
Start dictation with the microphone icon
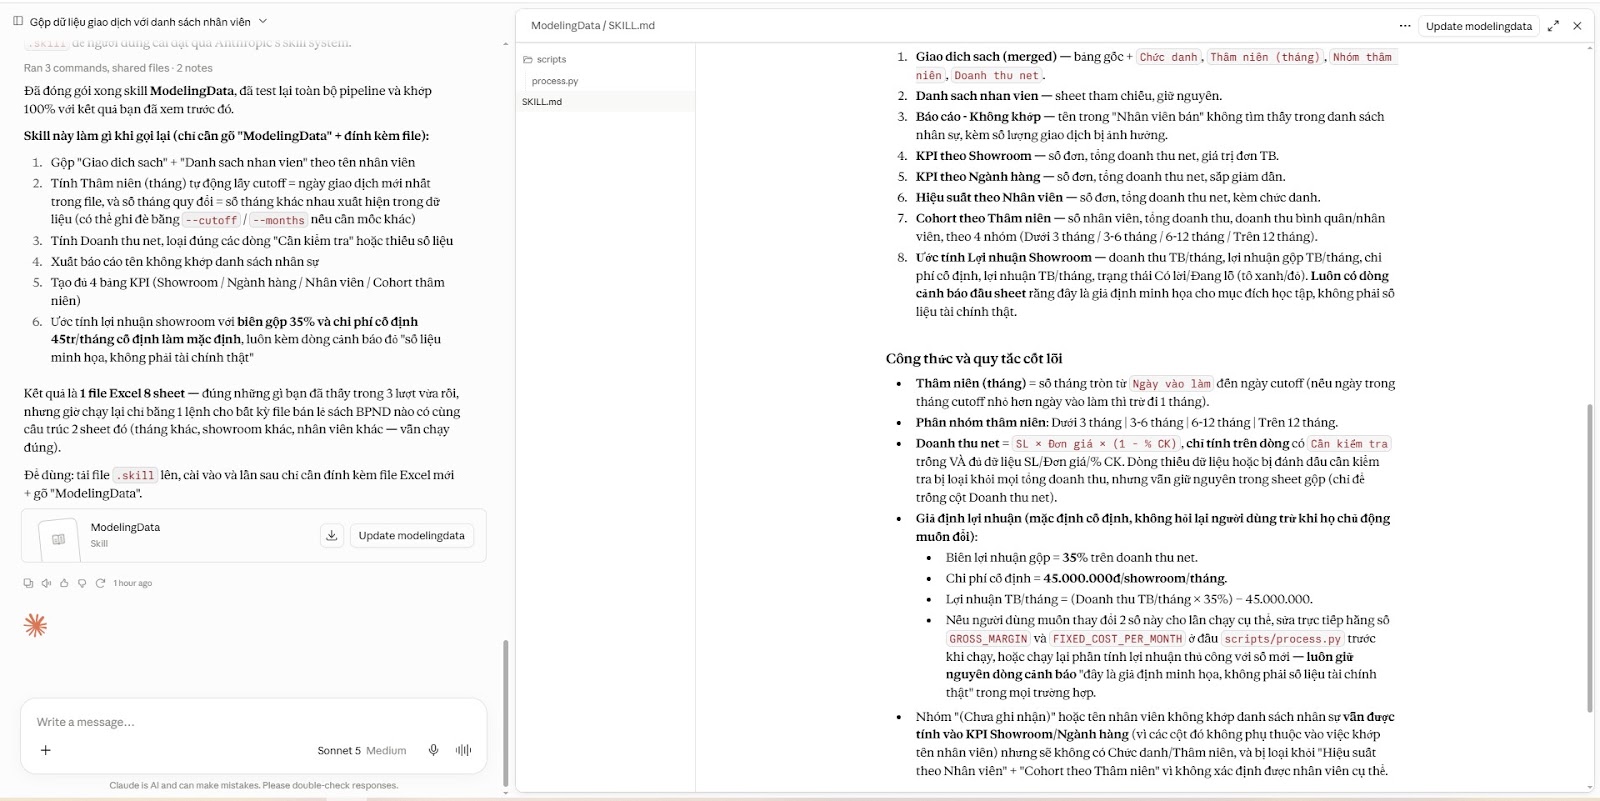(433, 750)
